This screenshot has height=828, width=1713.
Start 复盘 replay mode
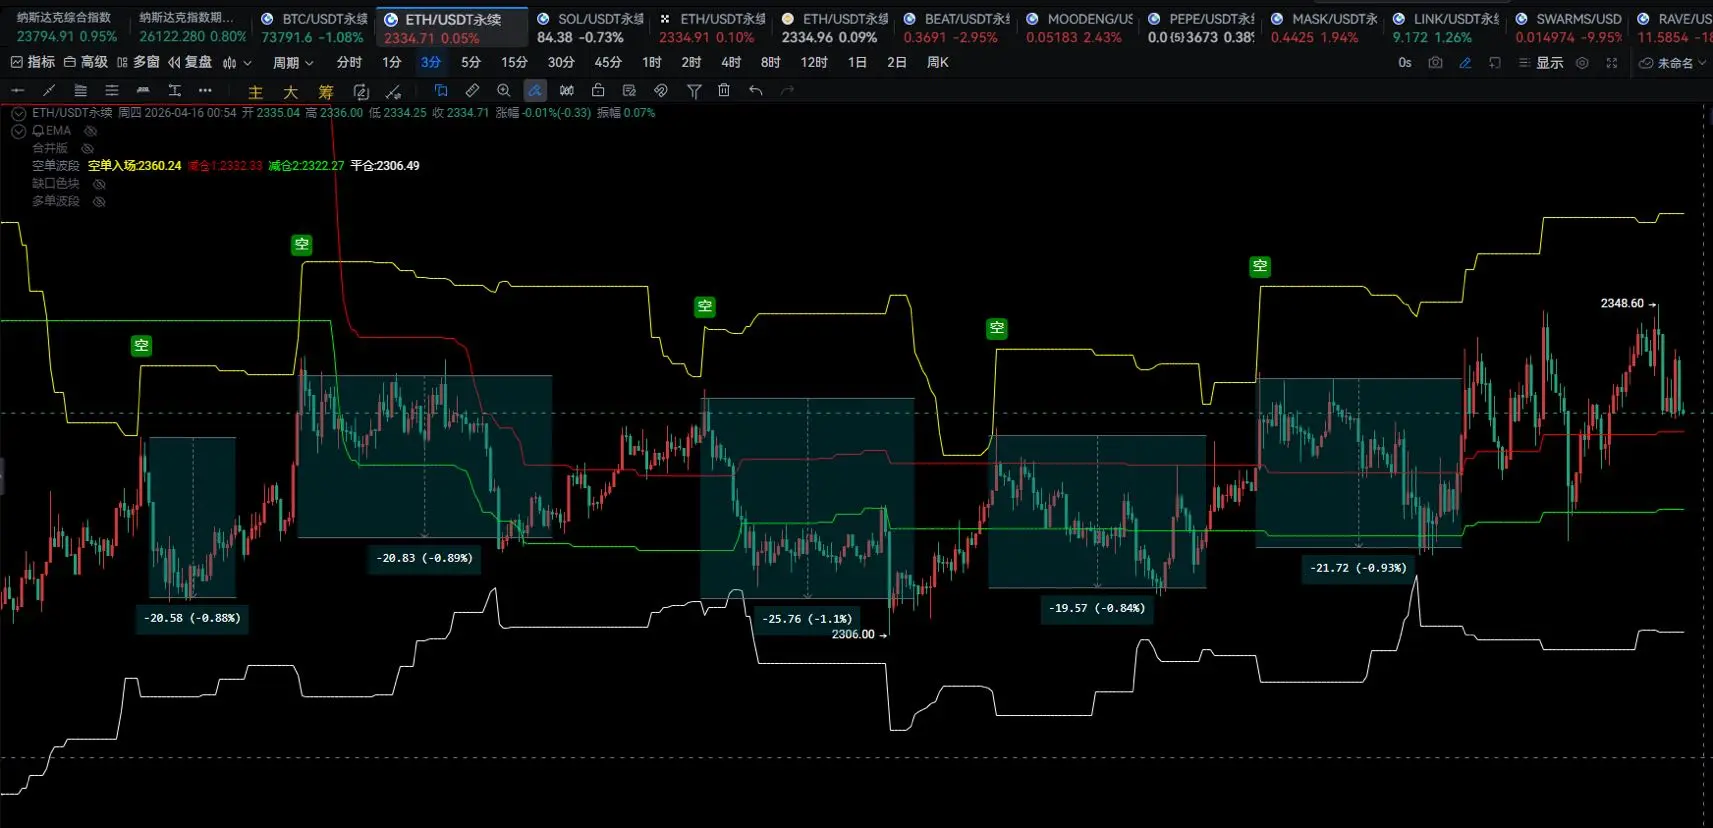[190, 62]
